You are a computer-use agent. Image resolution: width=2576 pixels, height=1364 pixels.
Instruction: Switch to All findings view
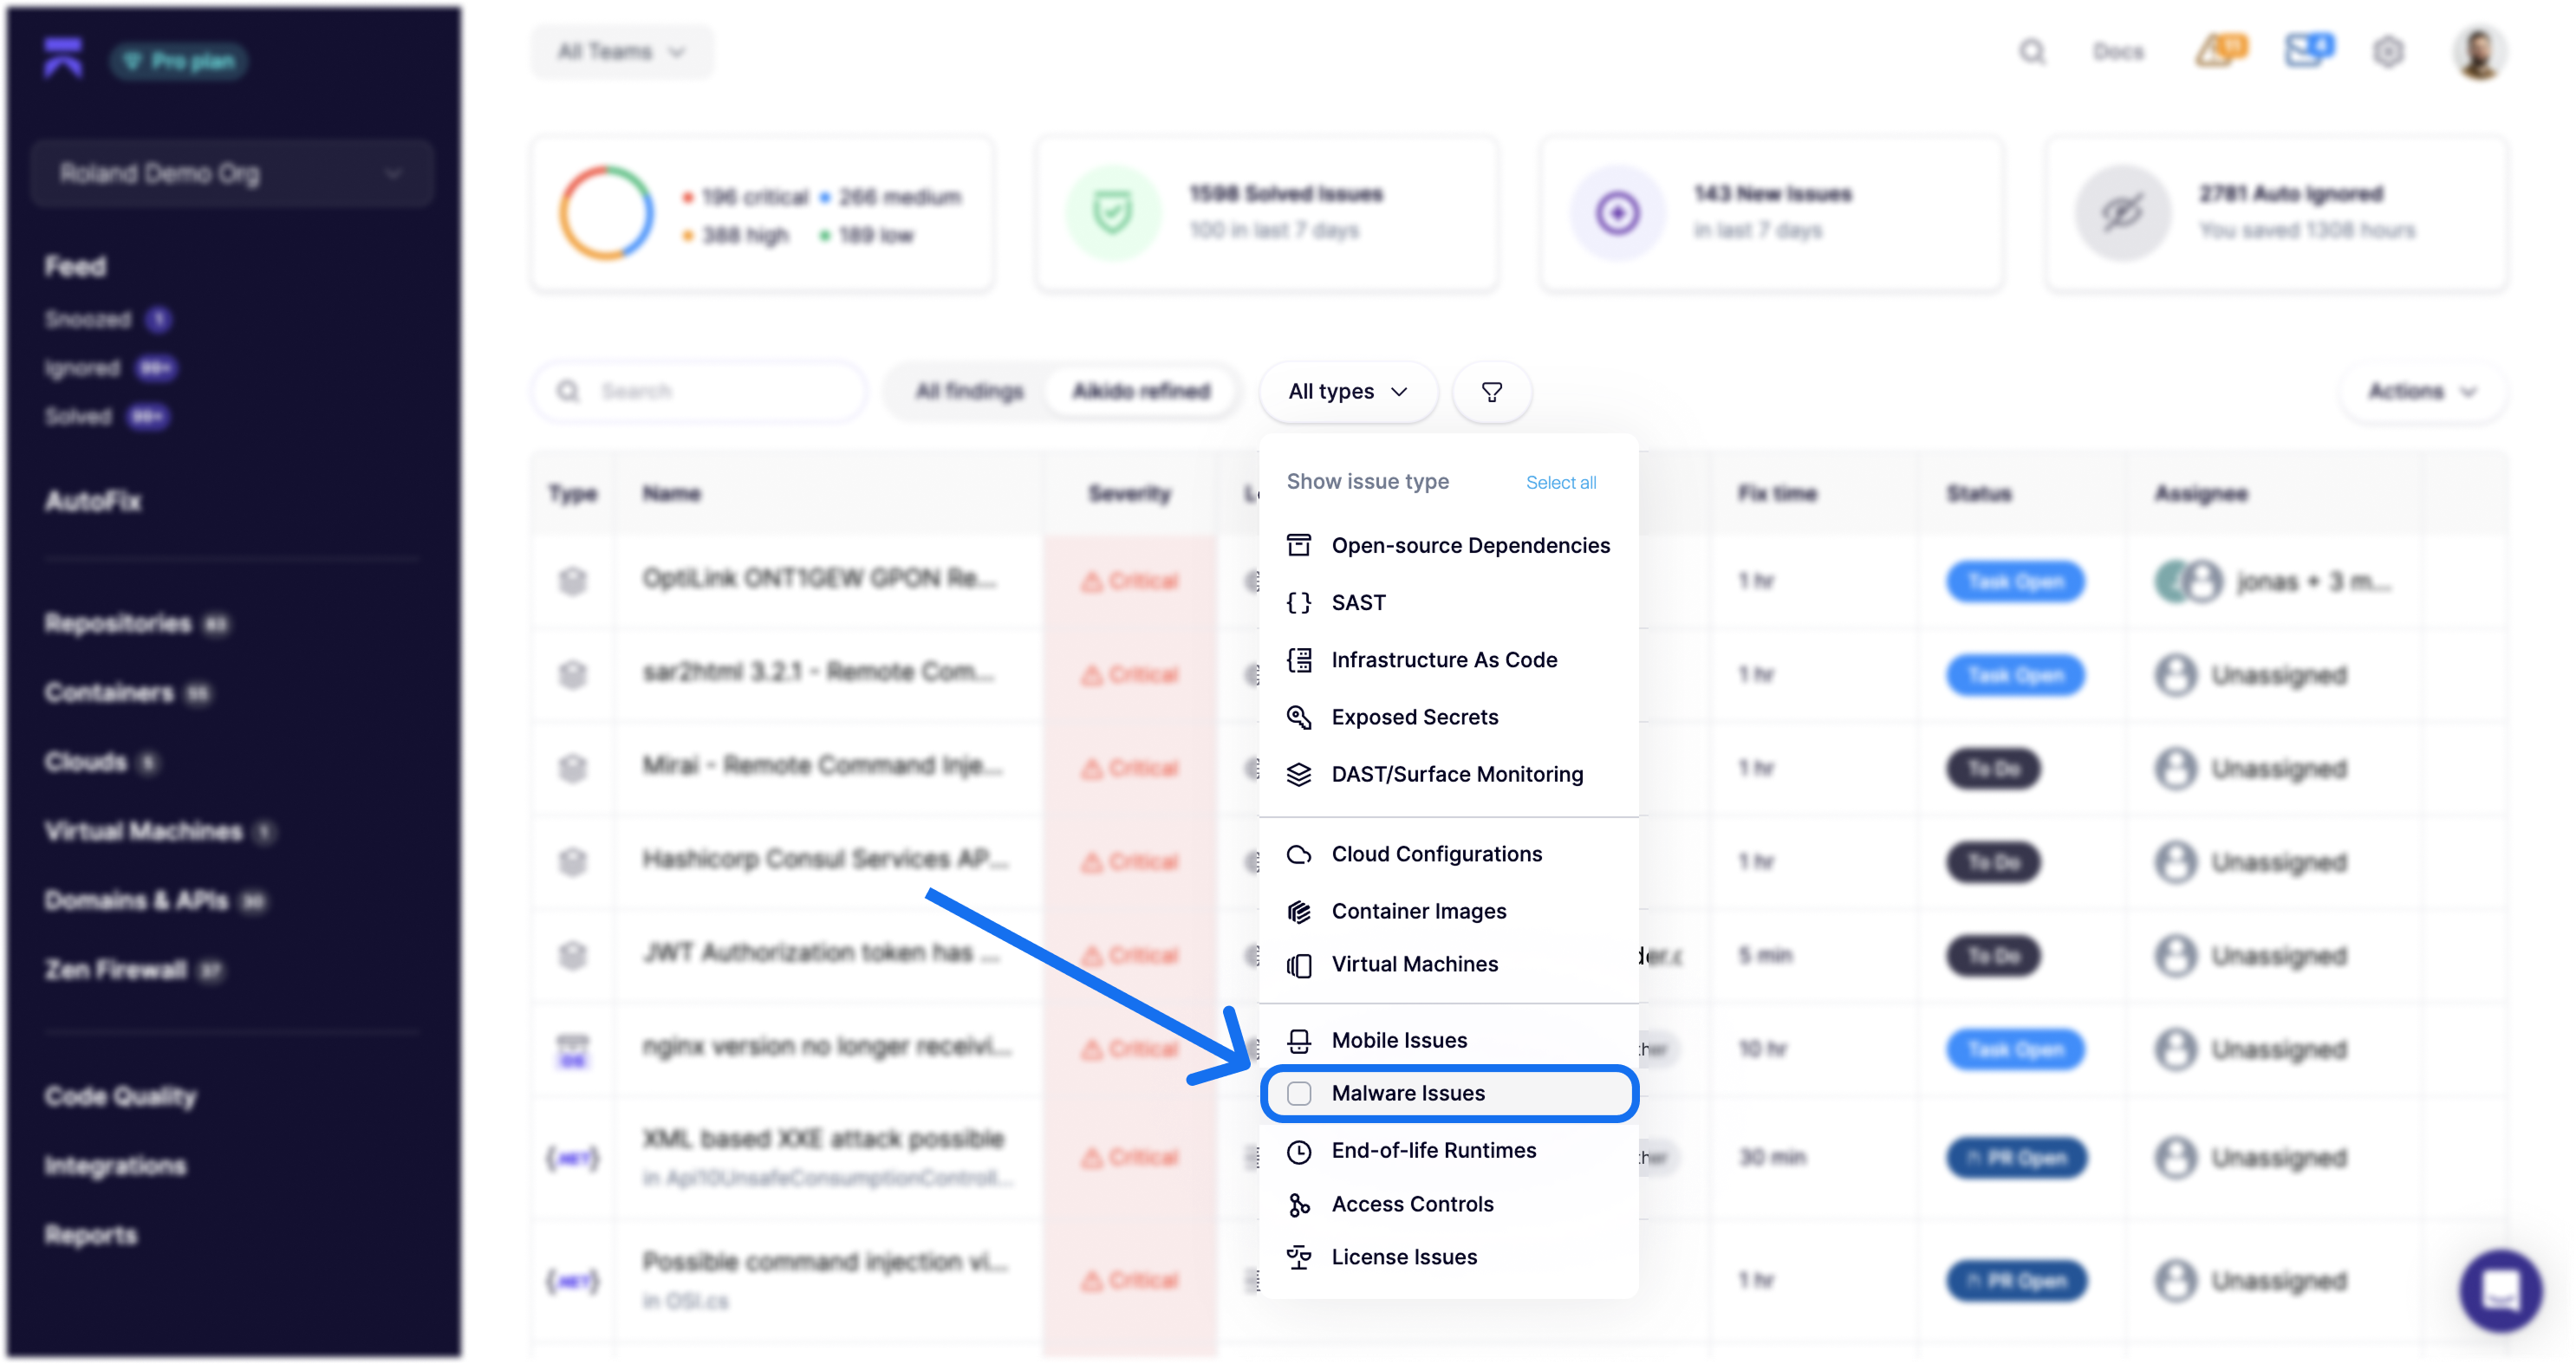[969, 391]
